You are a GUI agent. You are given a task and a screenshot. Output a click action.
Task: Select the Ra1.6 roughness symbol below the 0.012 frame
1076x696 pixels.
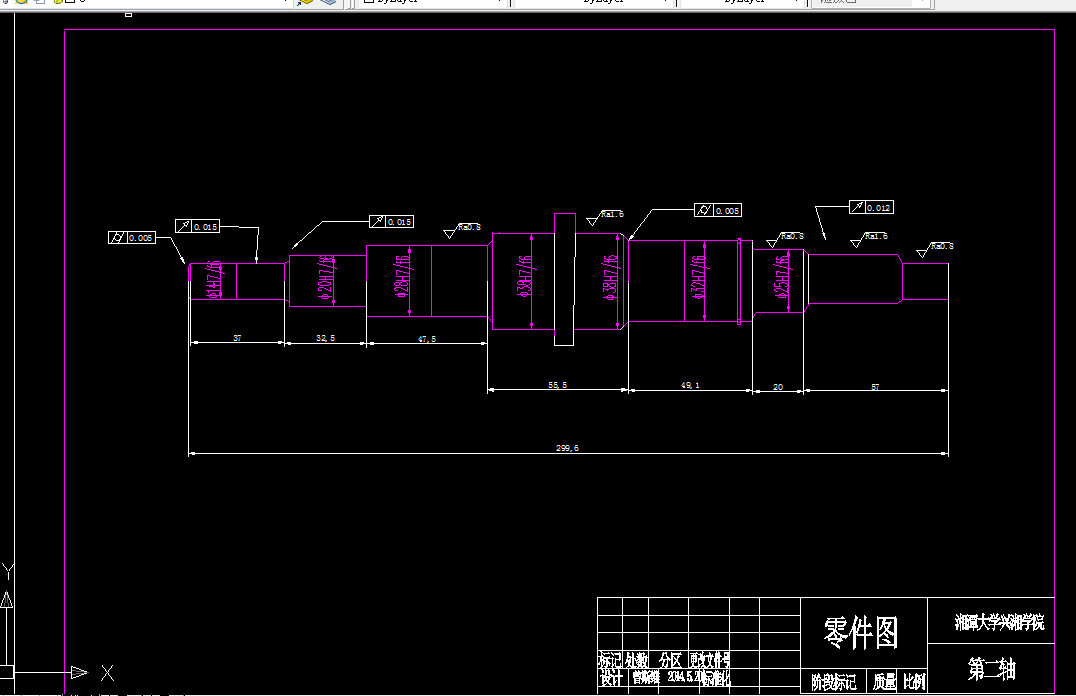(869, 240)
